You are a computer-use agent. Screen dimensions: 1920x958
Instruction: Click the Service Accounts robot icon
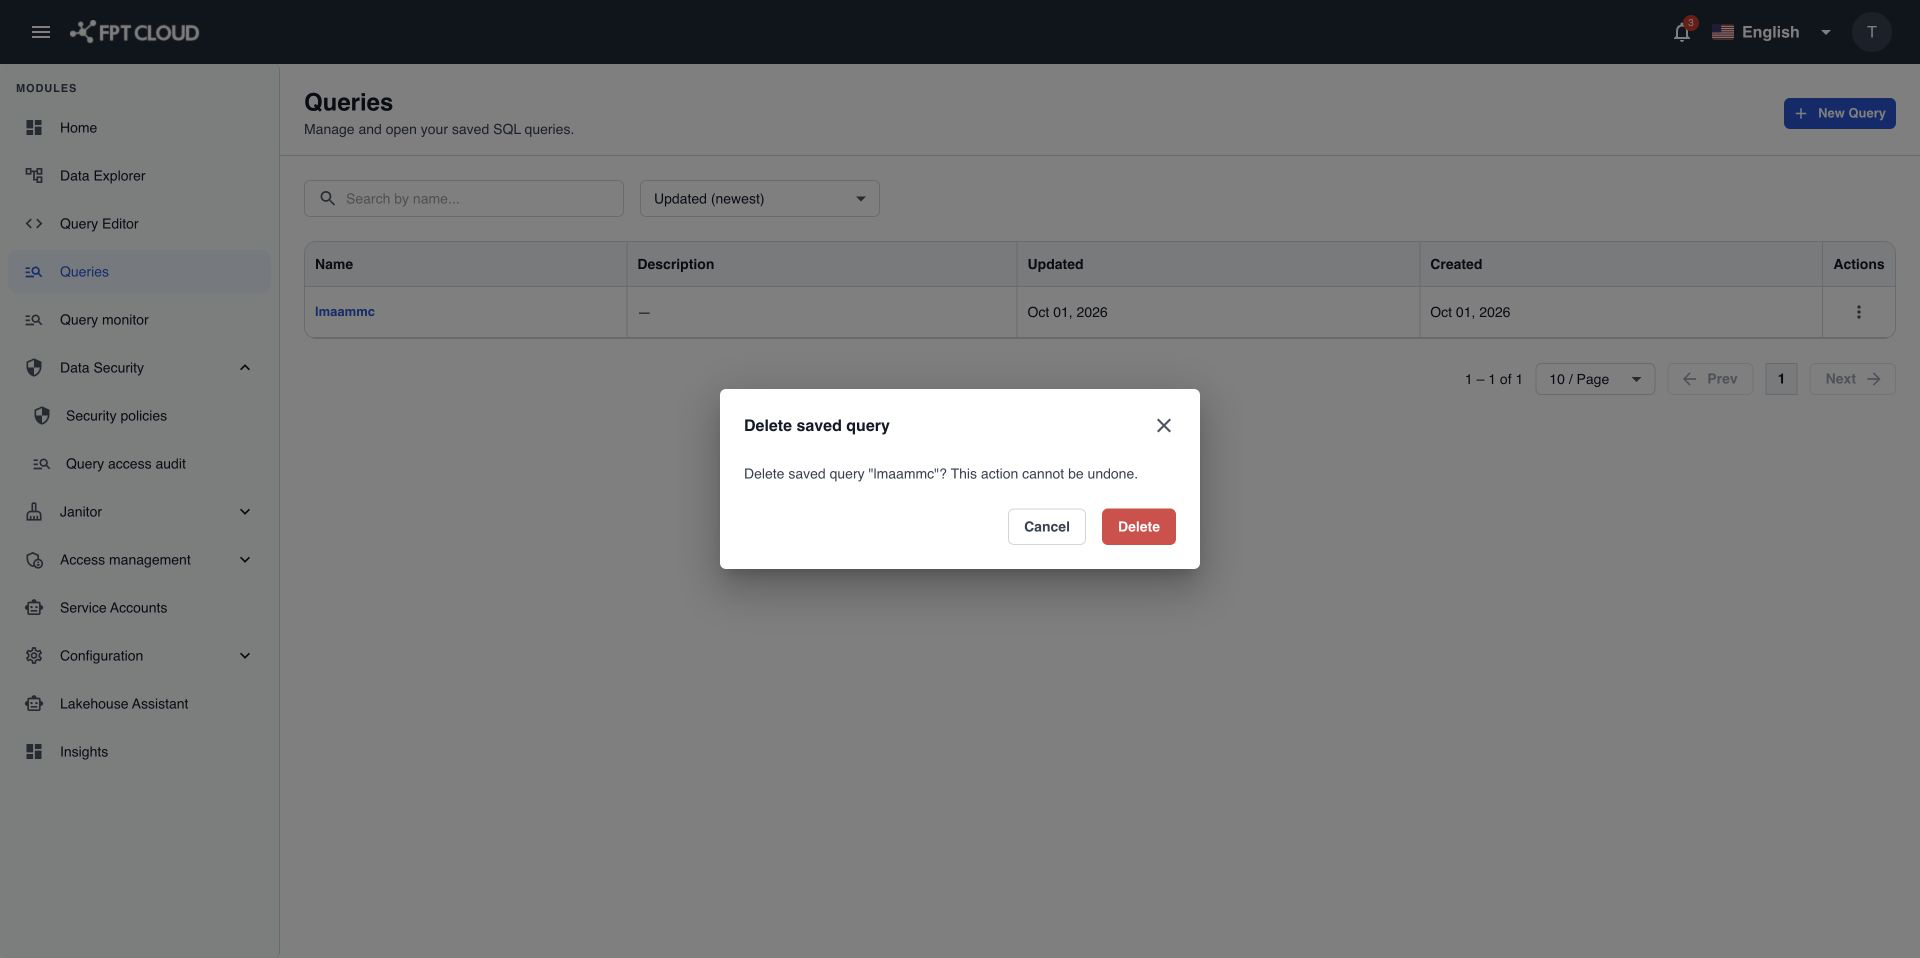tap(34, 608)
